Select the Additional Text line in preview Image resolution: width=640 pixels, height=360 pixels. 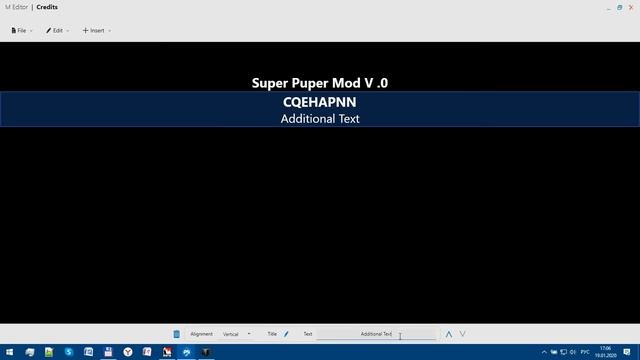320,119
